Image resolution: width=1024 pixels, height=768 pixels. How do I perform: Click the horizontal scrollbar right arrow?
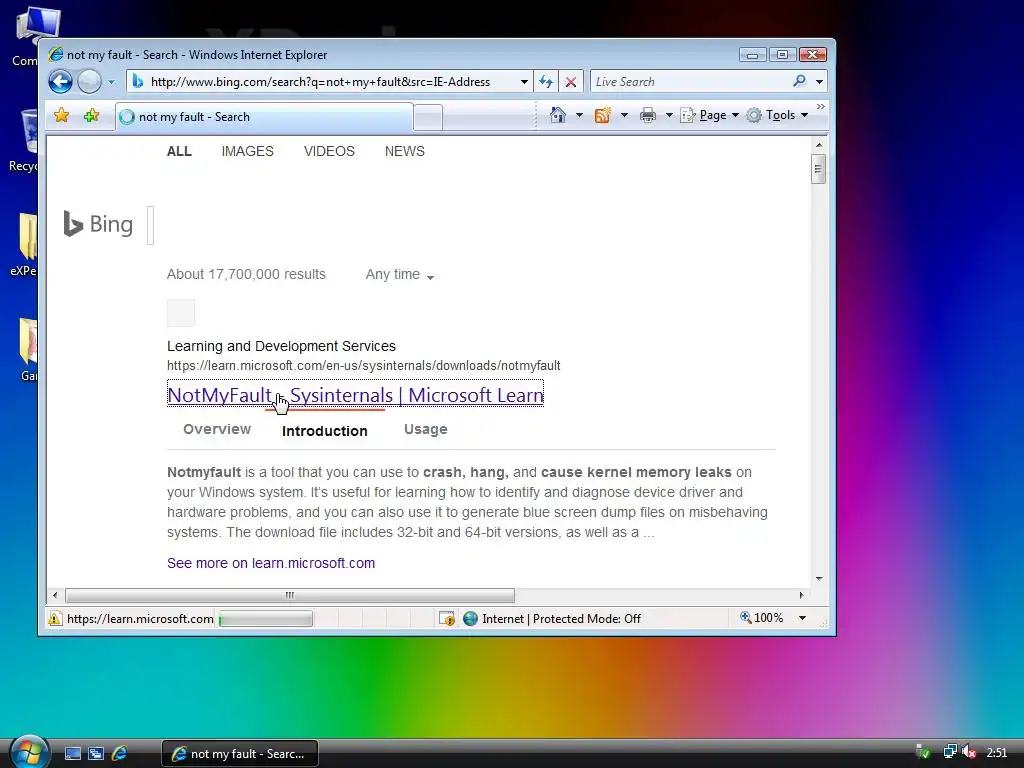point(801,595)
